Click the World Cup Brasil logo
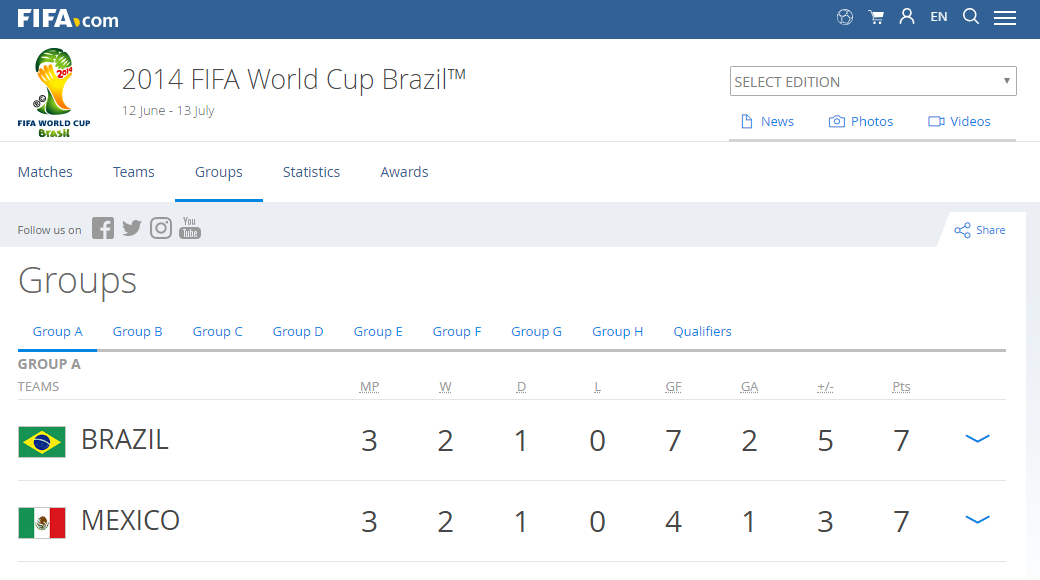1040x580 pixels. click(x=54, y=92)
